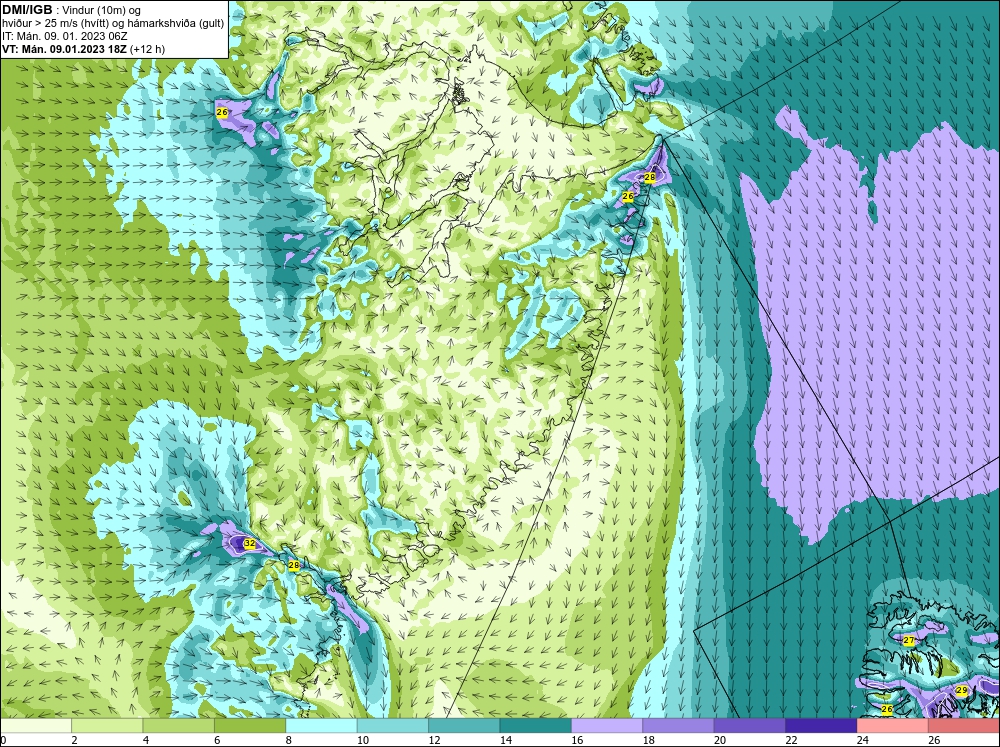The image size is (1000, 747).
Task: Click the '26' tick on the color scale
Action: click(x=934, y=740)
